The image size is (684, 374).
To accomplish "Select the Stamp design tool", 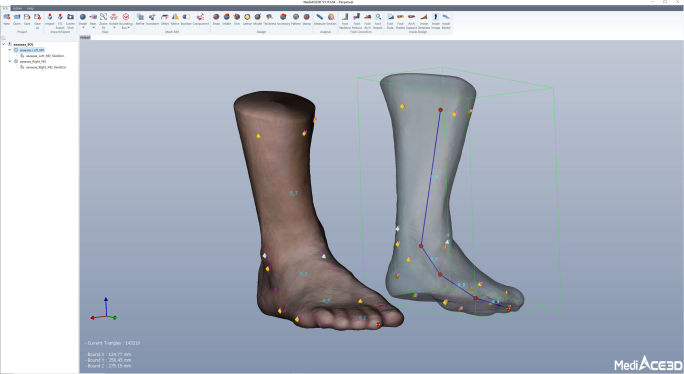I will pos(307,19).
